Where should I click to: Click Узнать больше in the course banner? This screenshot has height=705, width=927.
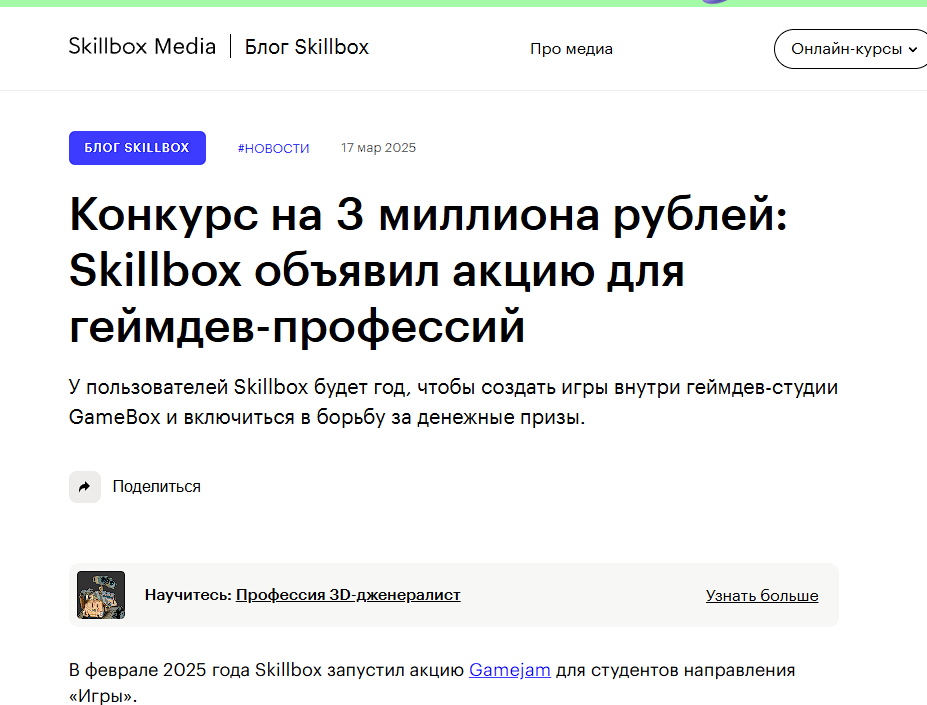[762, 595]
